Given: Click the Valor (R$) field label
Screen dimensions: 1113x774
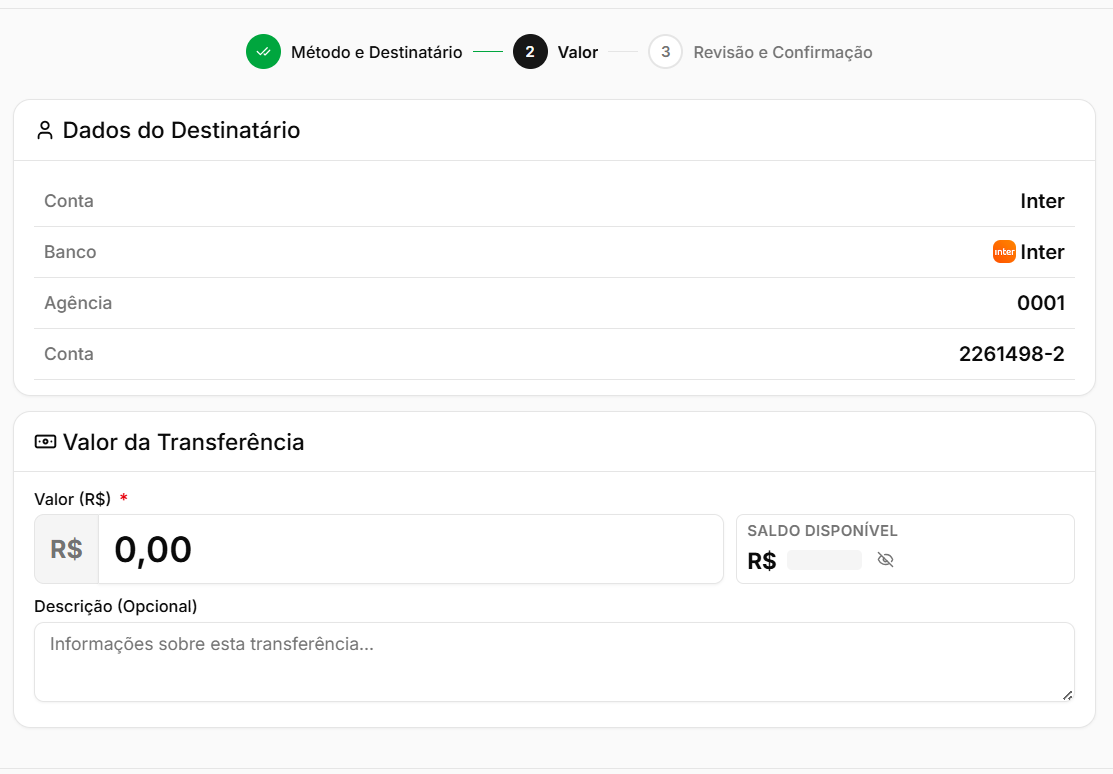Looking at the screenshot, I should [72, 499].
